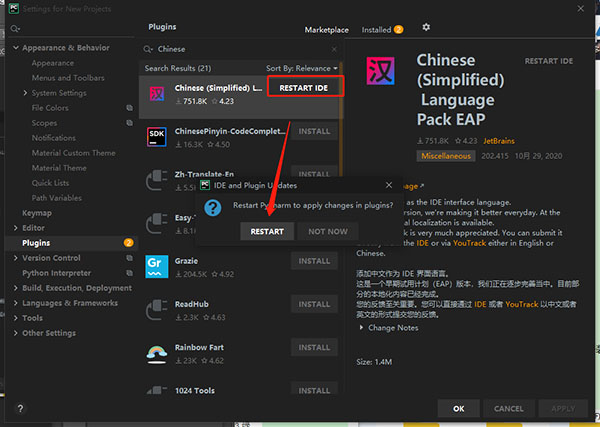Image resolution: width=600 pixels, height=427 pixels.
Task: Switch to the Installed tab
Action: point(382,30)
